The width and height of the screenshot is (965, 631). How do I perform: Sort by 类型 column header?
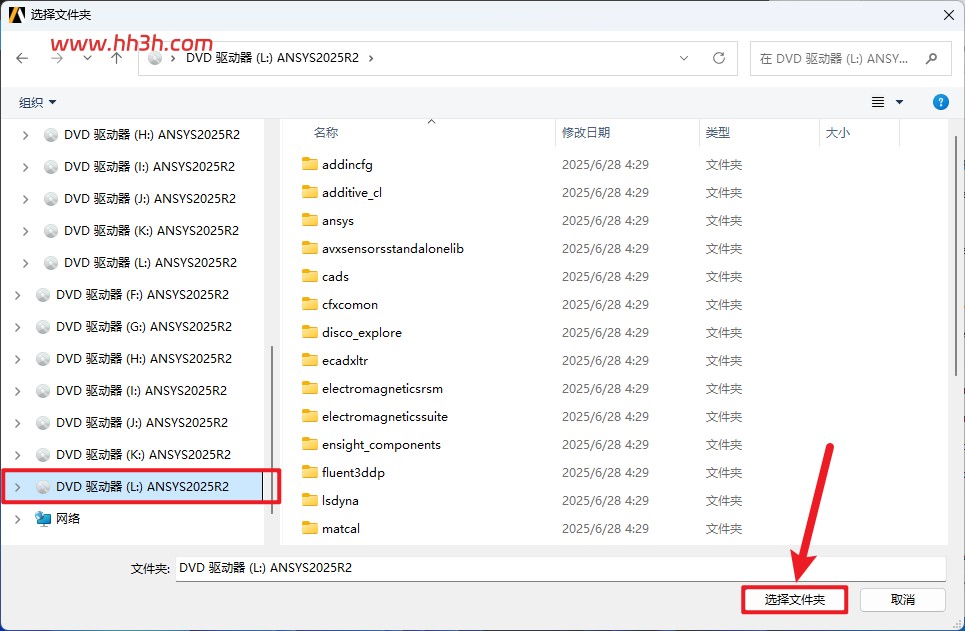(718, 132)
